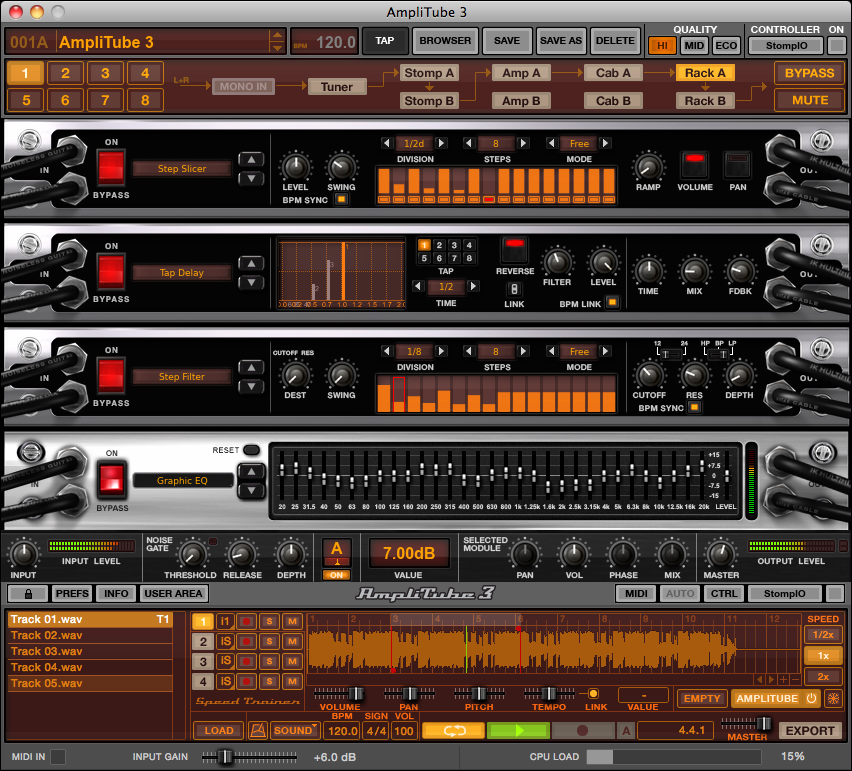Toggle the Graphic EQ ON/BYPASS switch
Screen dimensions: 852x771
point(111,479)
